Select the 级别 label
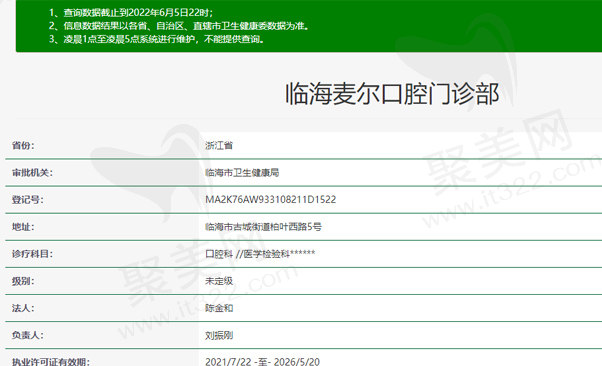Viewport: 602px width, 366px height. 23,281
